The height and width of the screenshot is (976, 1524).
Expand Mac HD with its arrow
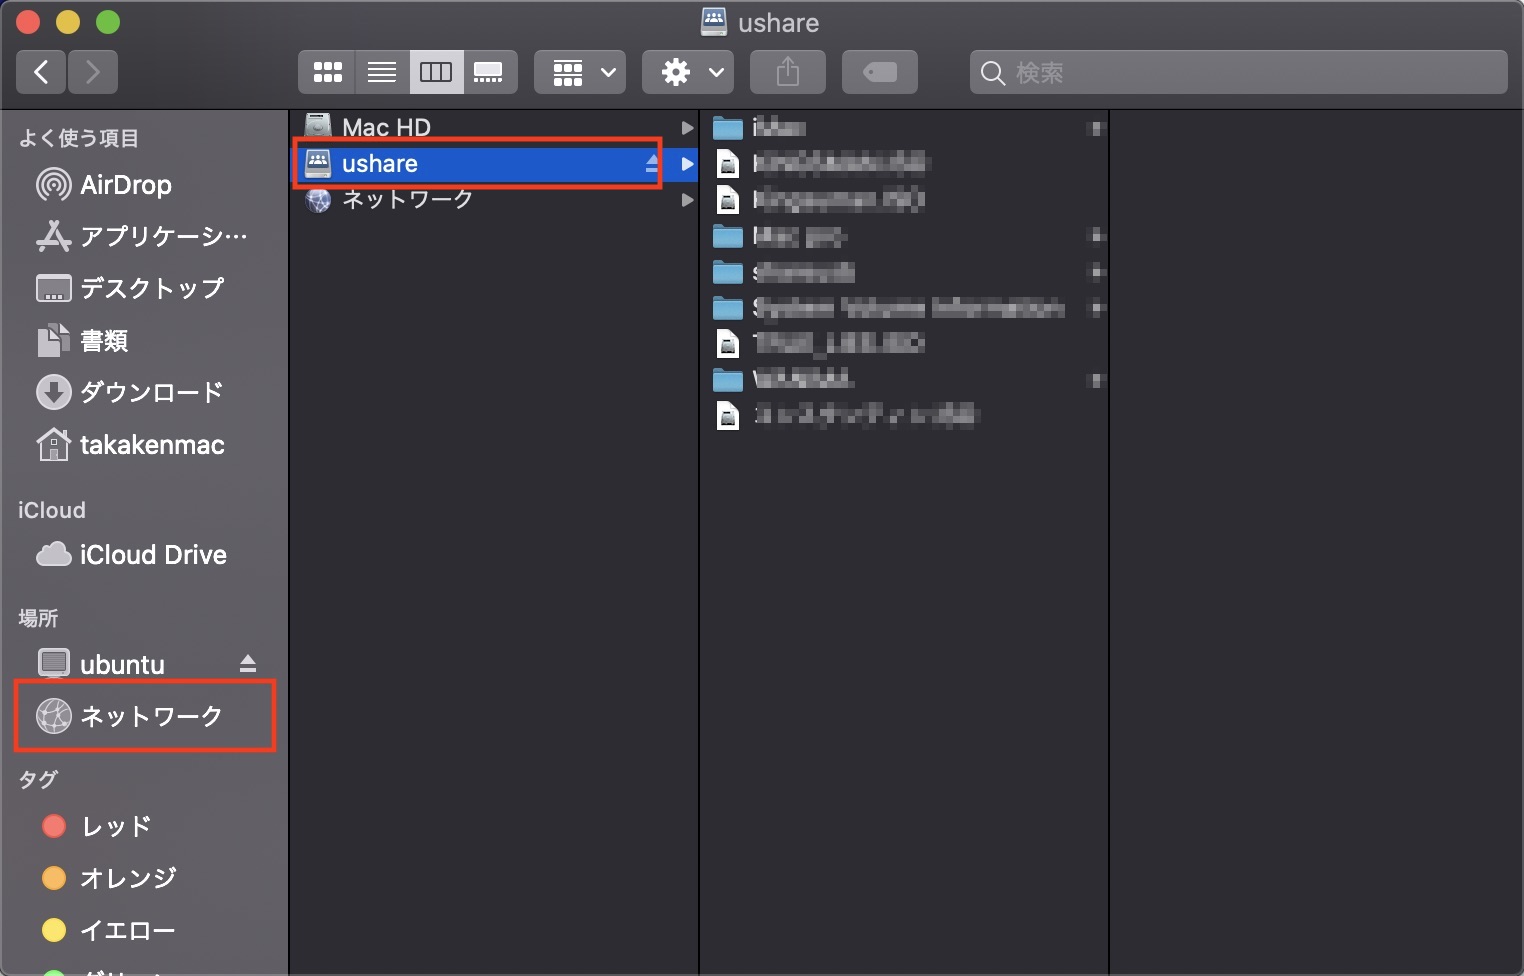click(x=687, y=128)
